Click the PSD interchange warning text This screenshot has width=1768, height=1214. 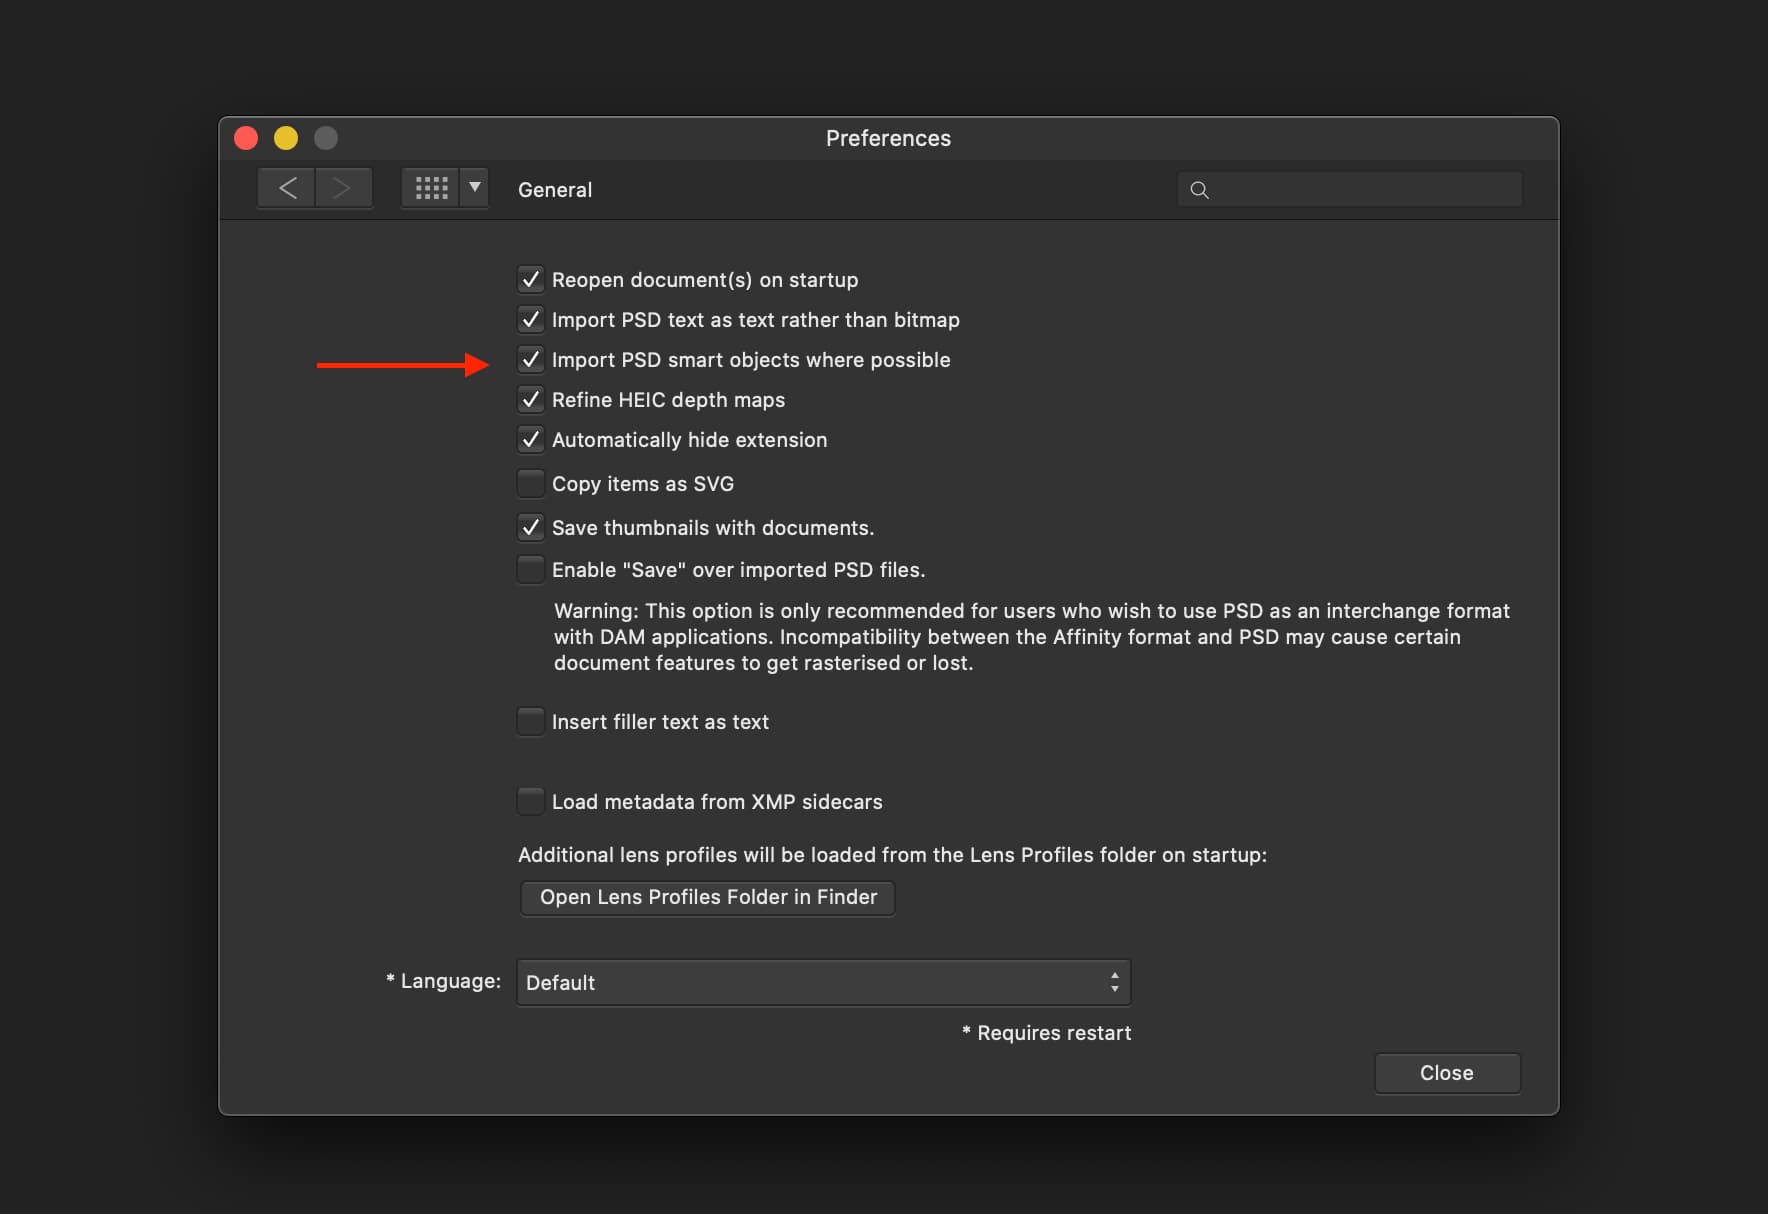(x=1032, y=637)
